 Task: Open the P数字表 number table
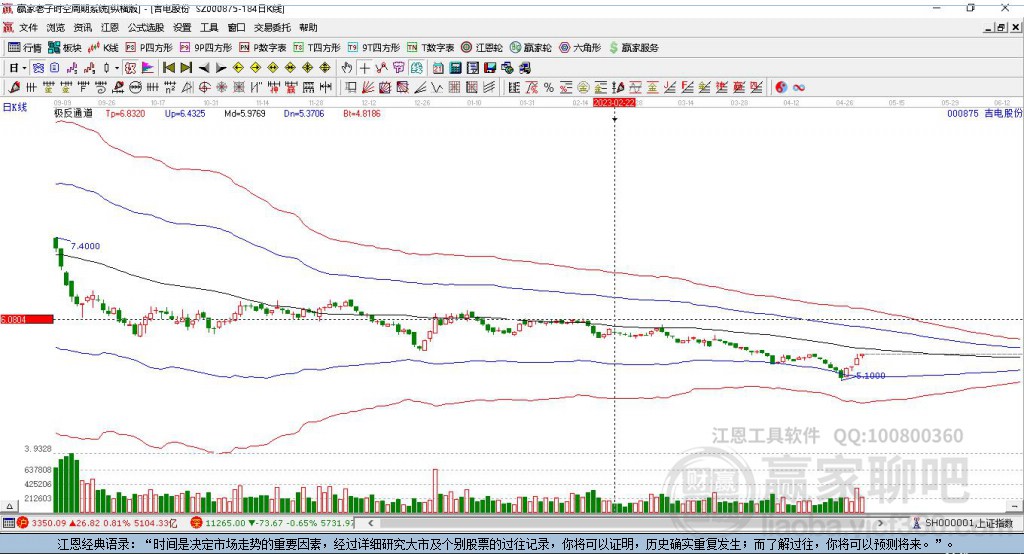click(x=263, y=48)
